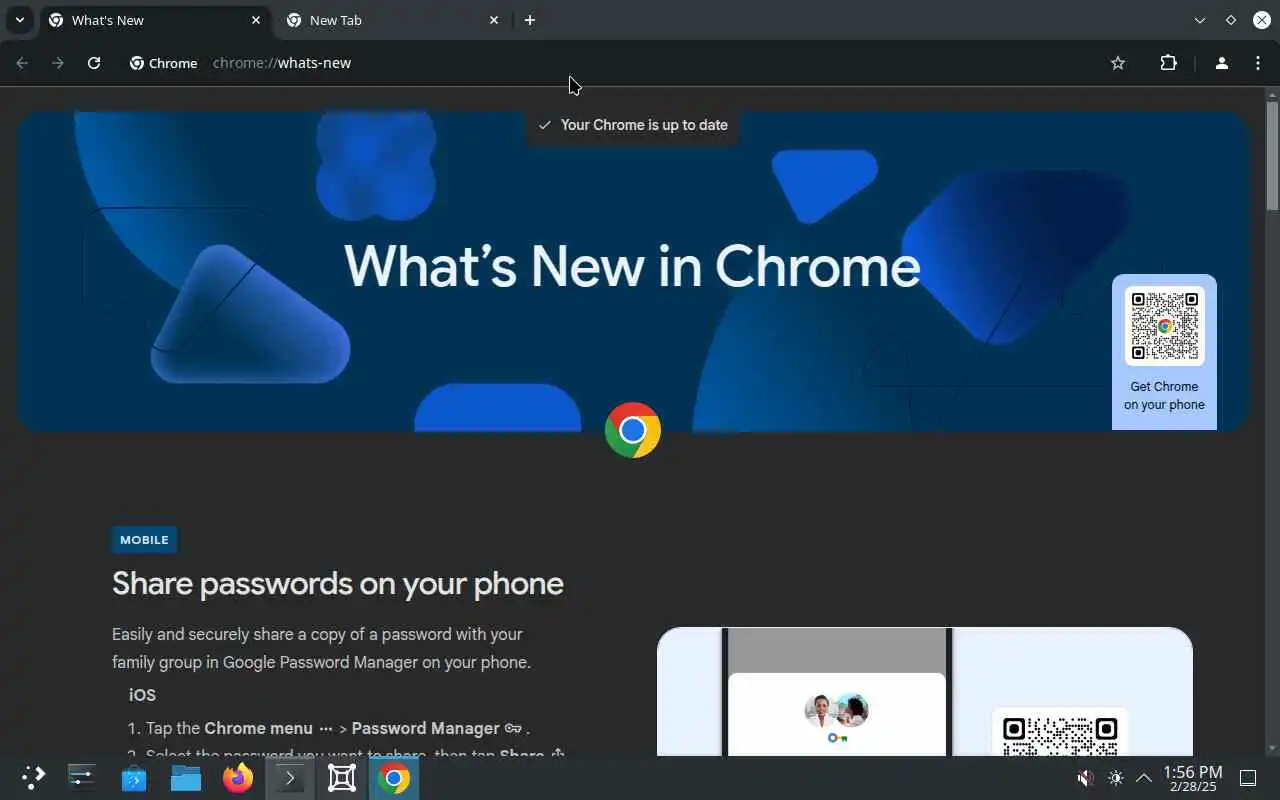Image resolution: width=1280 pixels, height=800 pixels.
Task: Switch to the What's New tab
Action: [155, 20]
